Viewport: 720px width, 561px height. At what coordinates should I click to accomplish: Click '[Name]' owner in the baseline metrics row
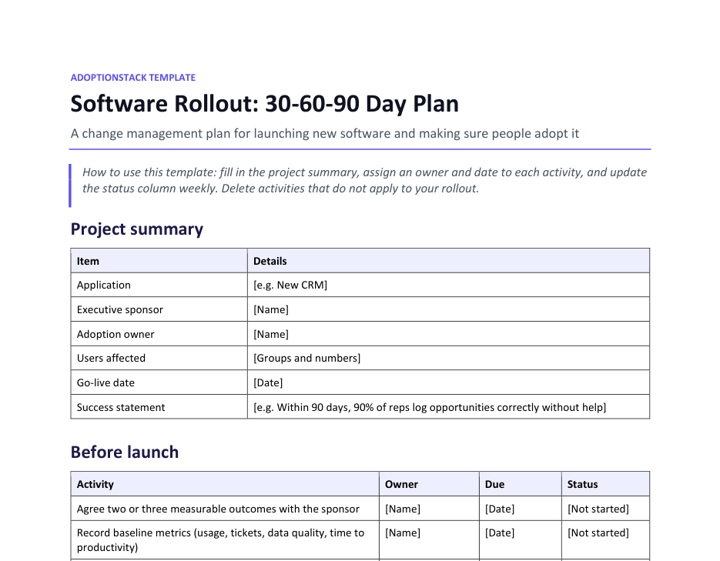[429, 540]
